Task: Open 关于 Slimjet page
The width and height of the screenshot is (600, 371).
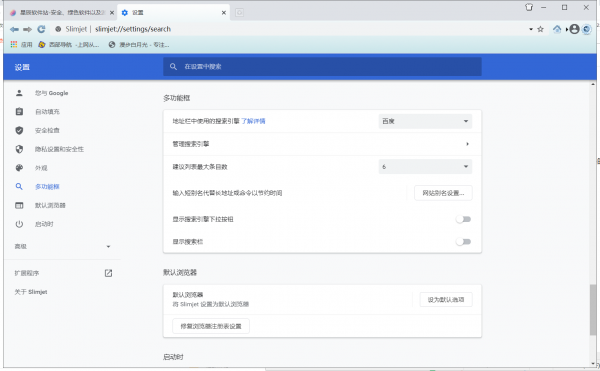Action: point(31,292)
